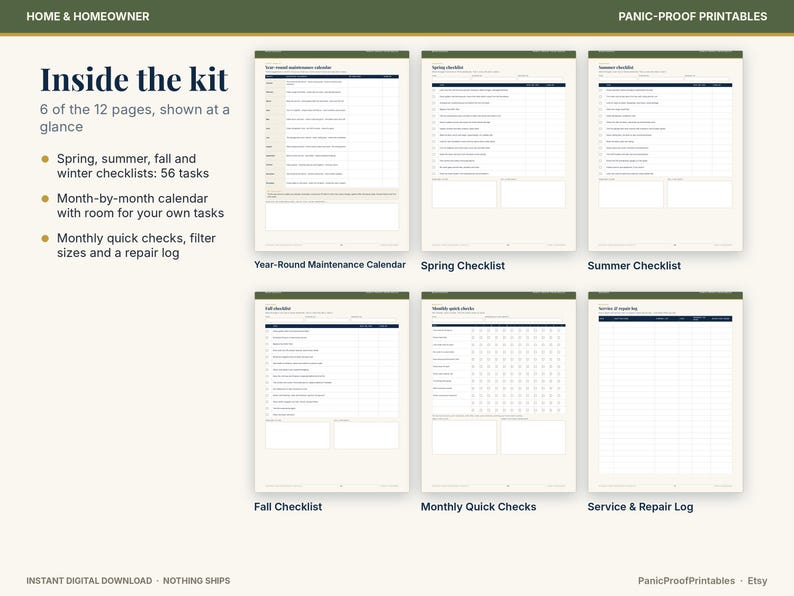Click the 'Etsy' footer text
This screenshot has height=596, width=794.
click(757, 581)
